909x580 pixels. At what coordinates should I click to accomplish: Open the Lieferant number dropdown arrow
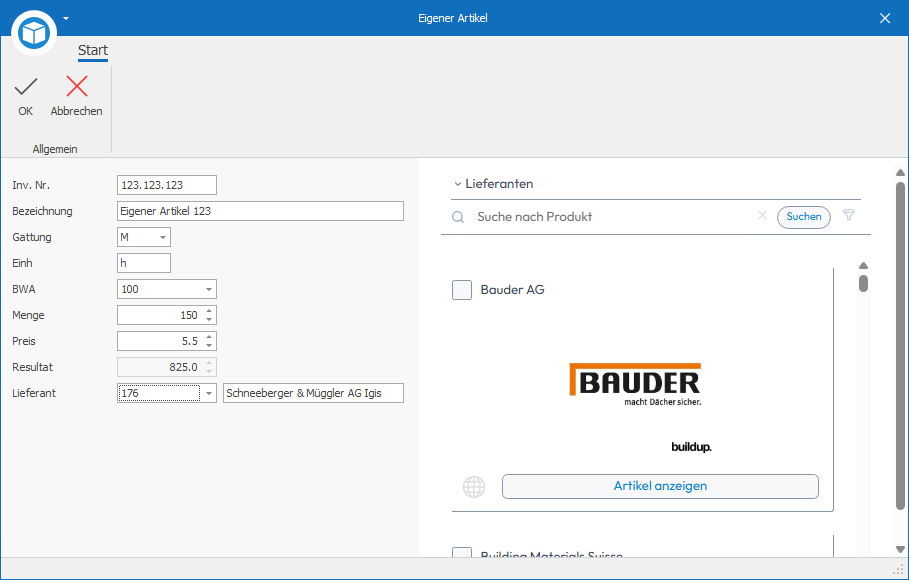[209, 393]
